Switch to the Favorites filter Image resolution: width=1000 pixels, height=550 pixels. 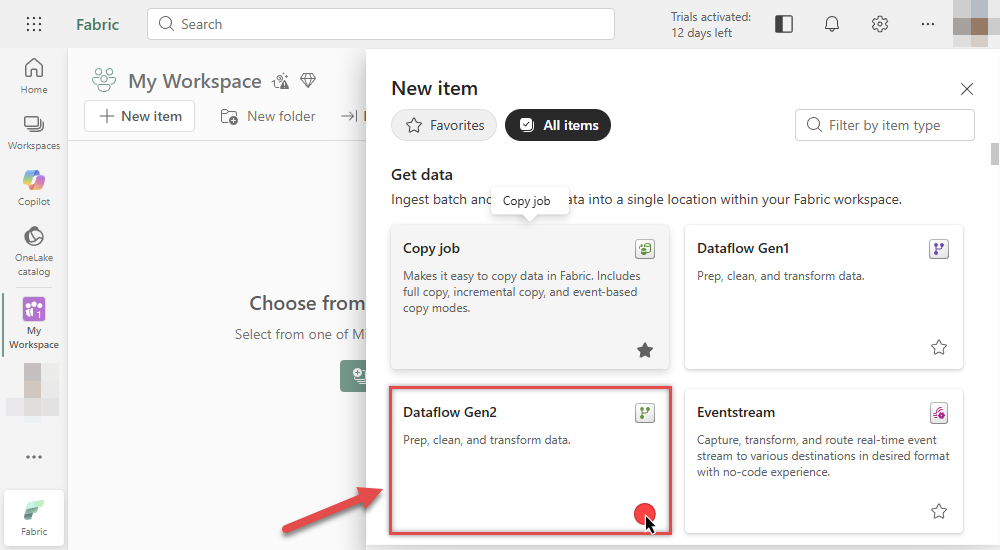coord(444,125)
